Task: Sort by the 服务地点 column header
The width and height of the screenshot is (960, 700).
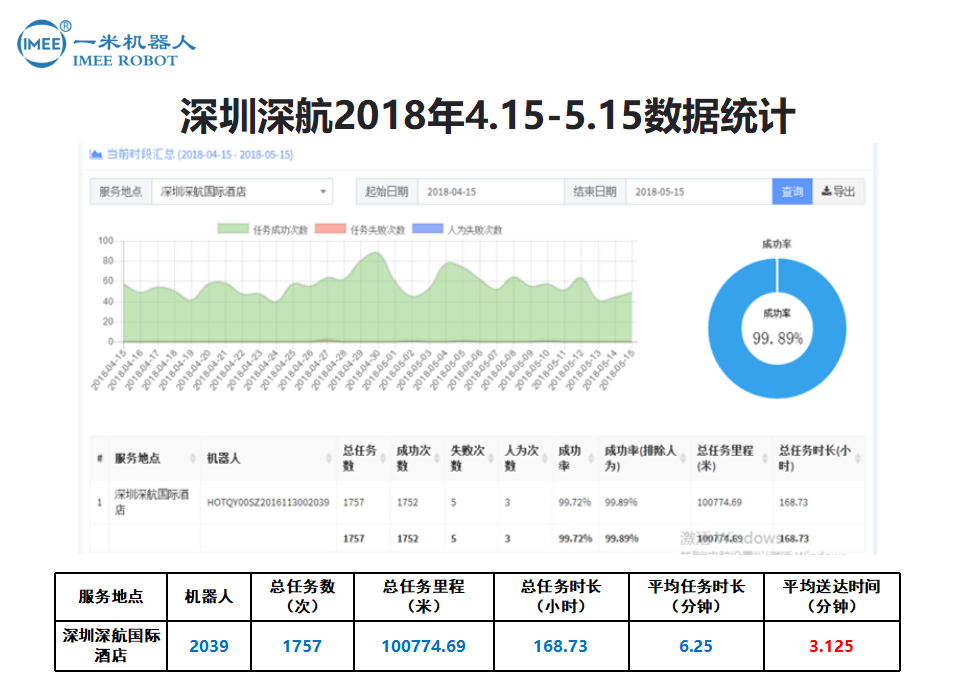Action: [x=154, y=458]
